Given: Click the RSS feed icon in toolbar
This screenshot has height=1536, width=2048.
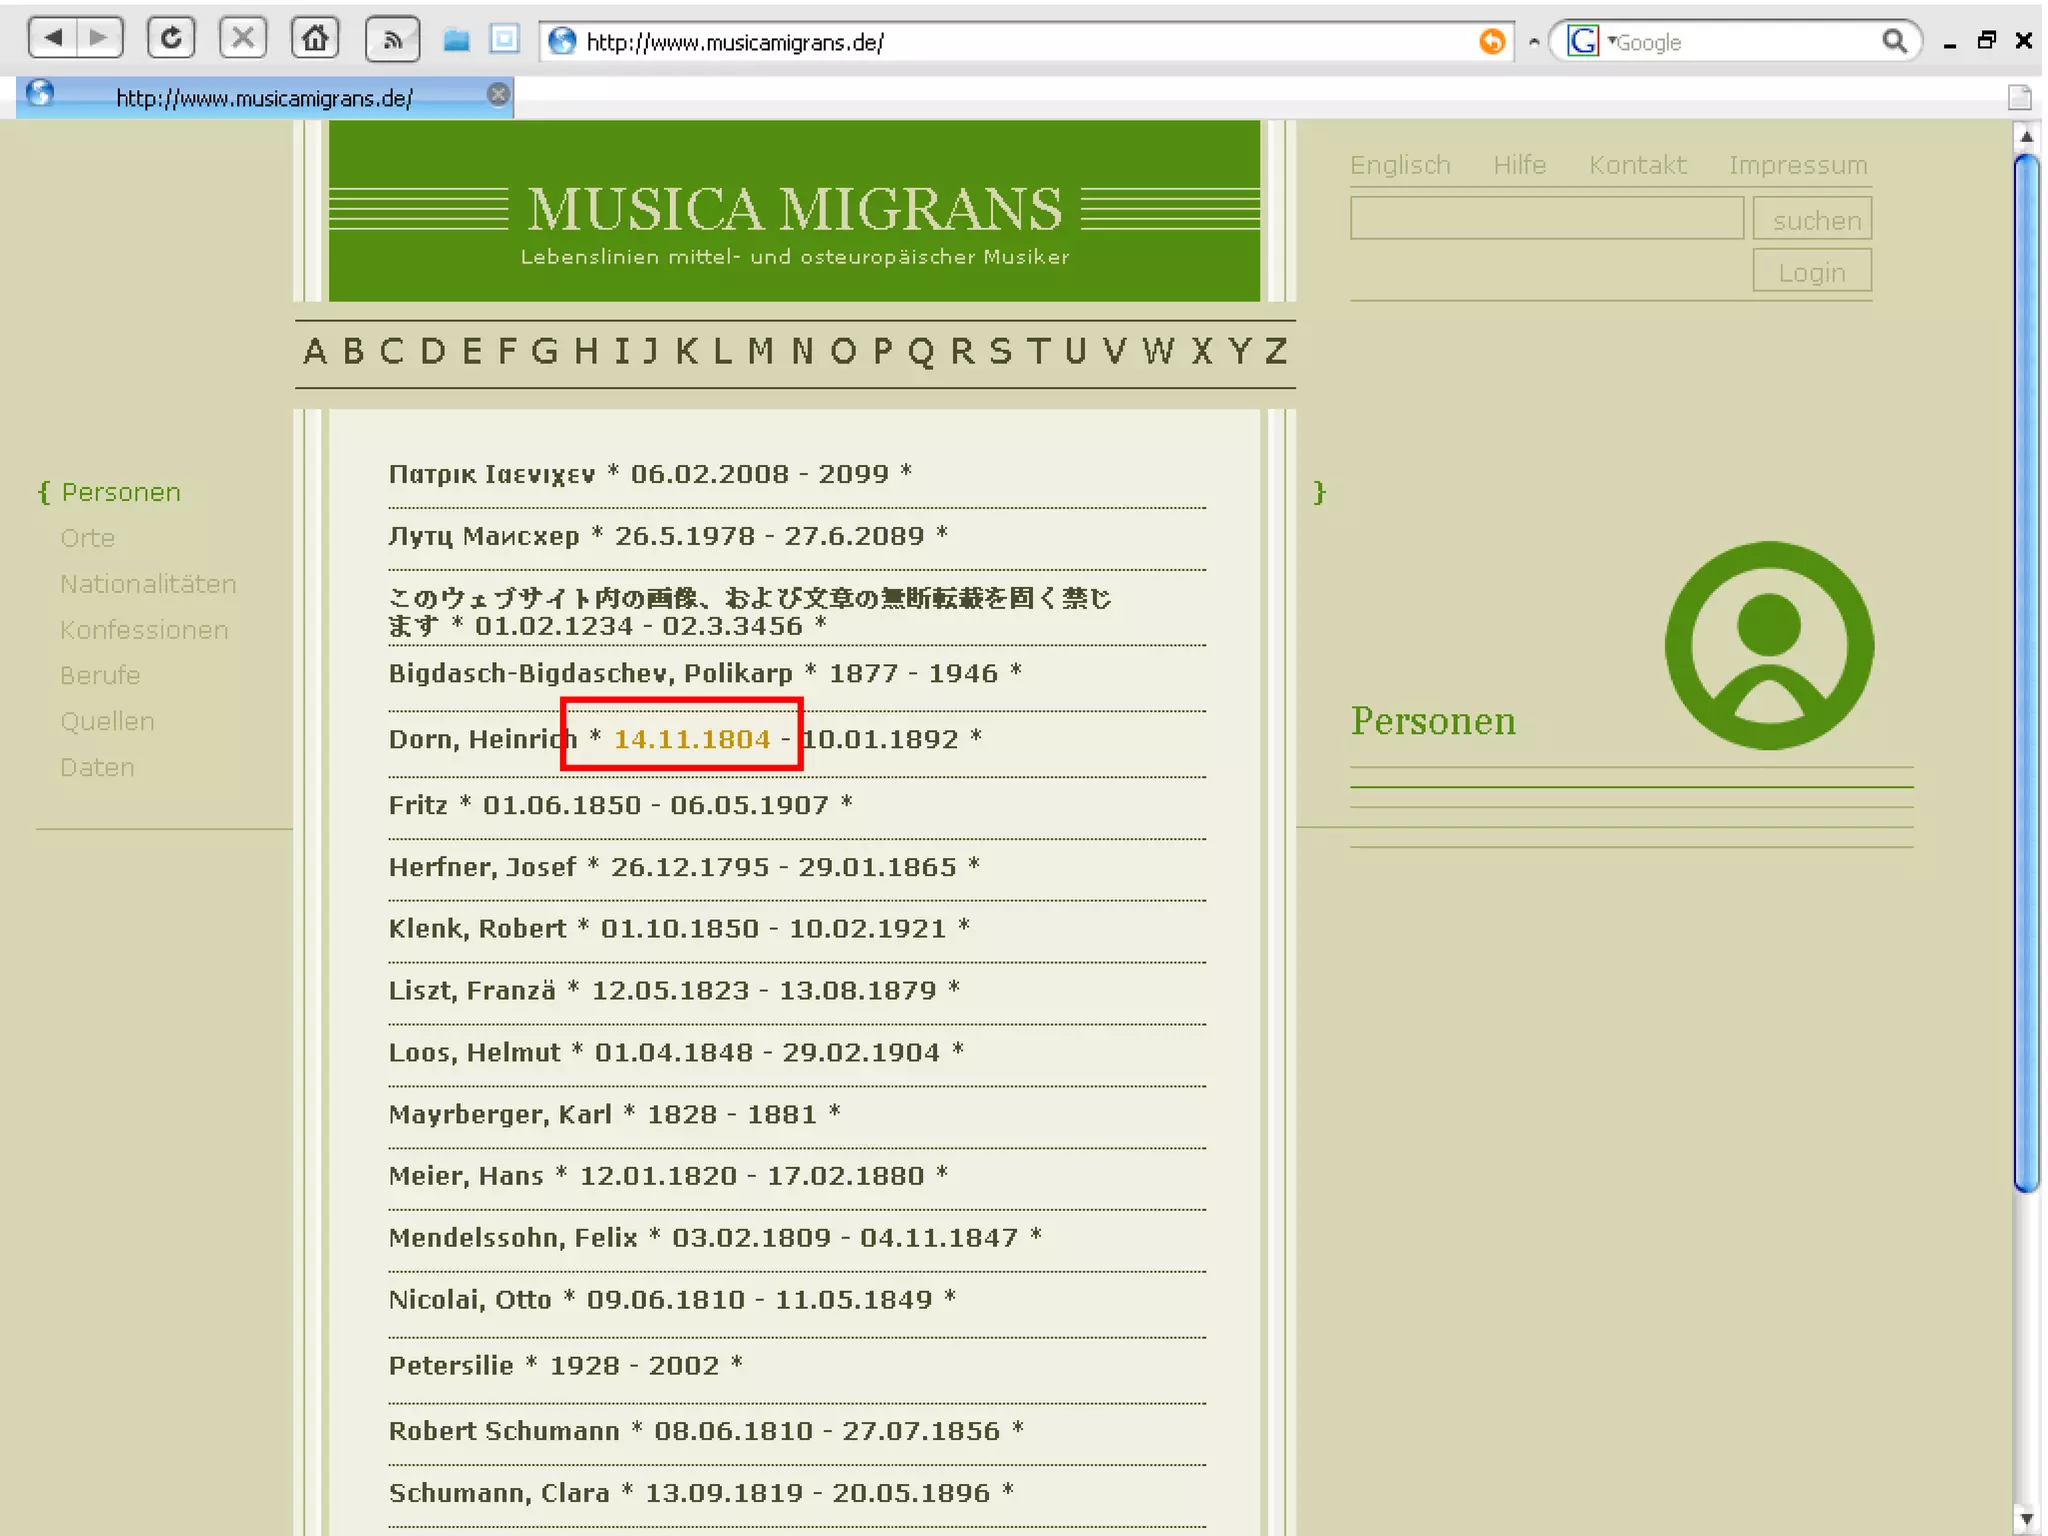Looking at the screenshot, I should coord(392,40).
